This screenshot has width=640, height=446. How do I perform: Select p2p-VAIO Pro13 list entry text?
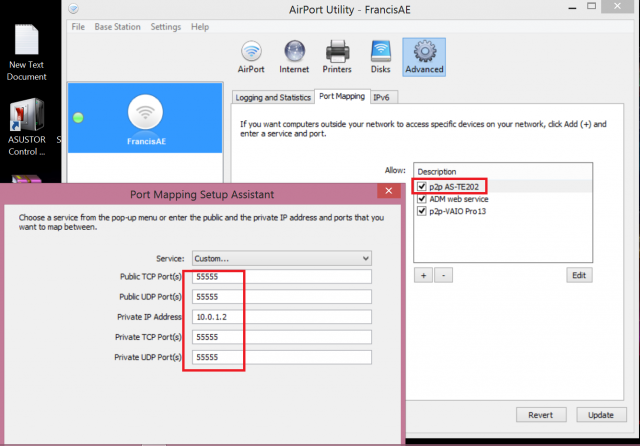[458, 211]
